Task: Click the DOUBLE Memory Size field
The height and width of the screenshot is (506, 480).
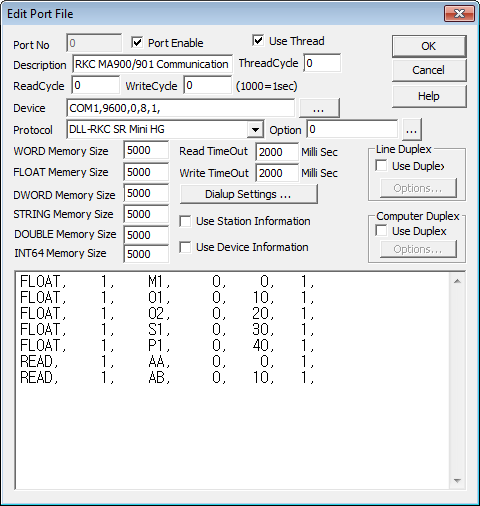Action: pos(146,235)
